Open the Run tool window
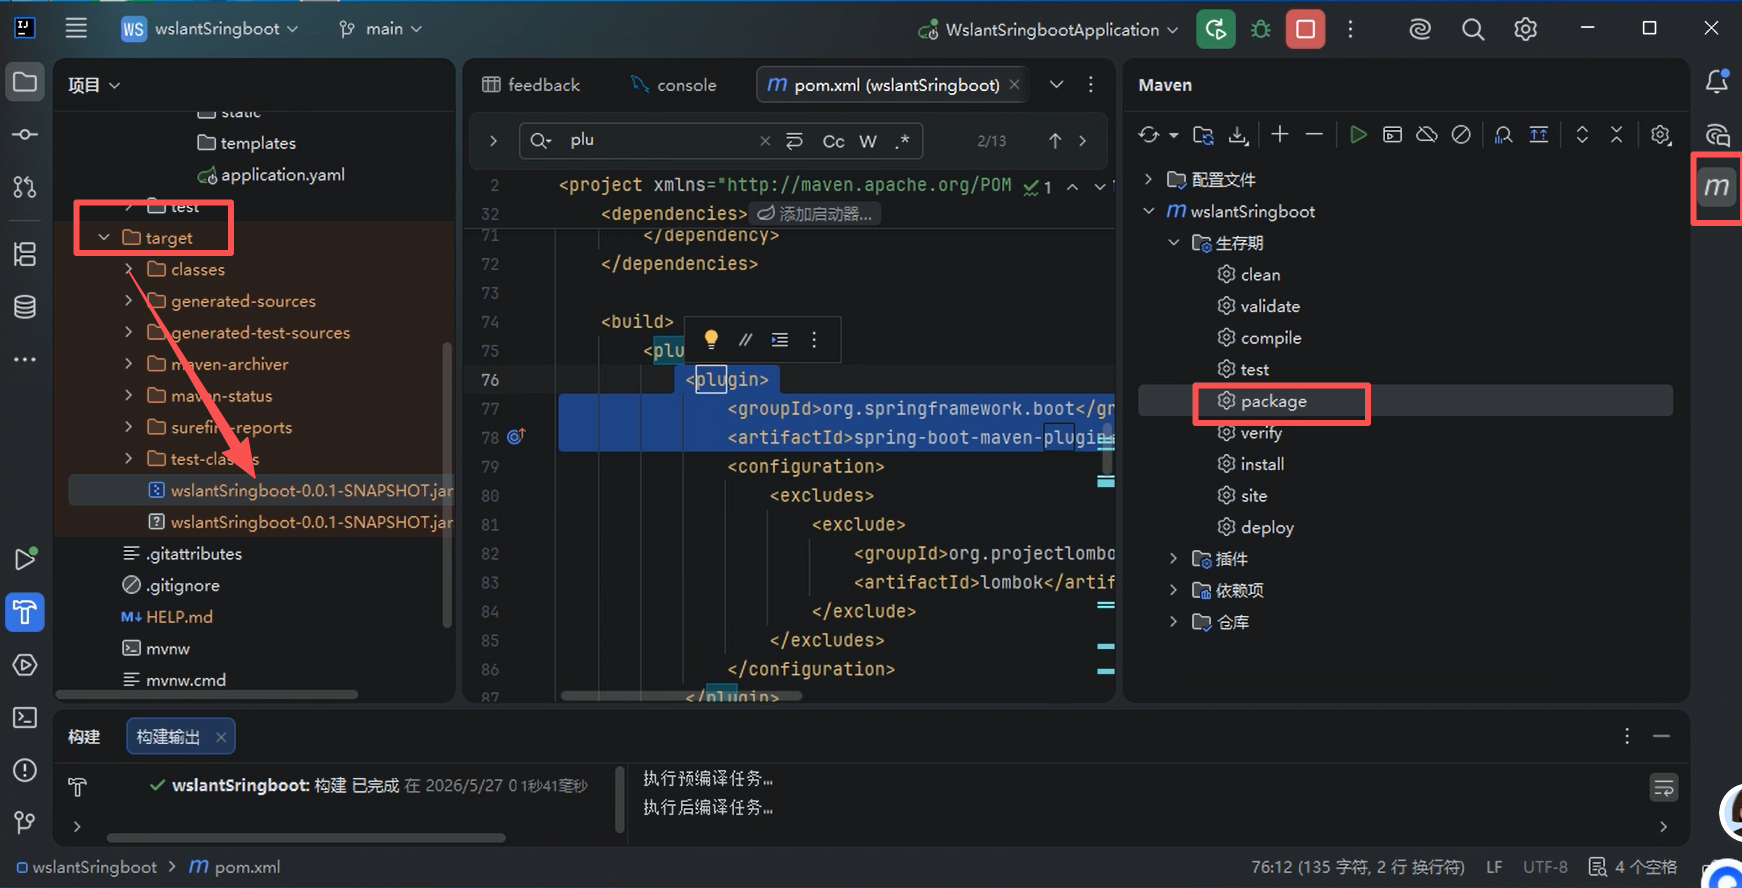 pyautogui.click(x=25, y=559)
